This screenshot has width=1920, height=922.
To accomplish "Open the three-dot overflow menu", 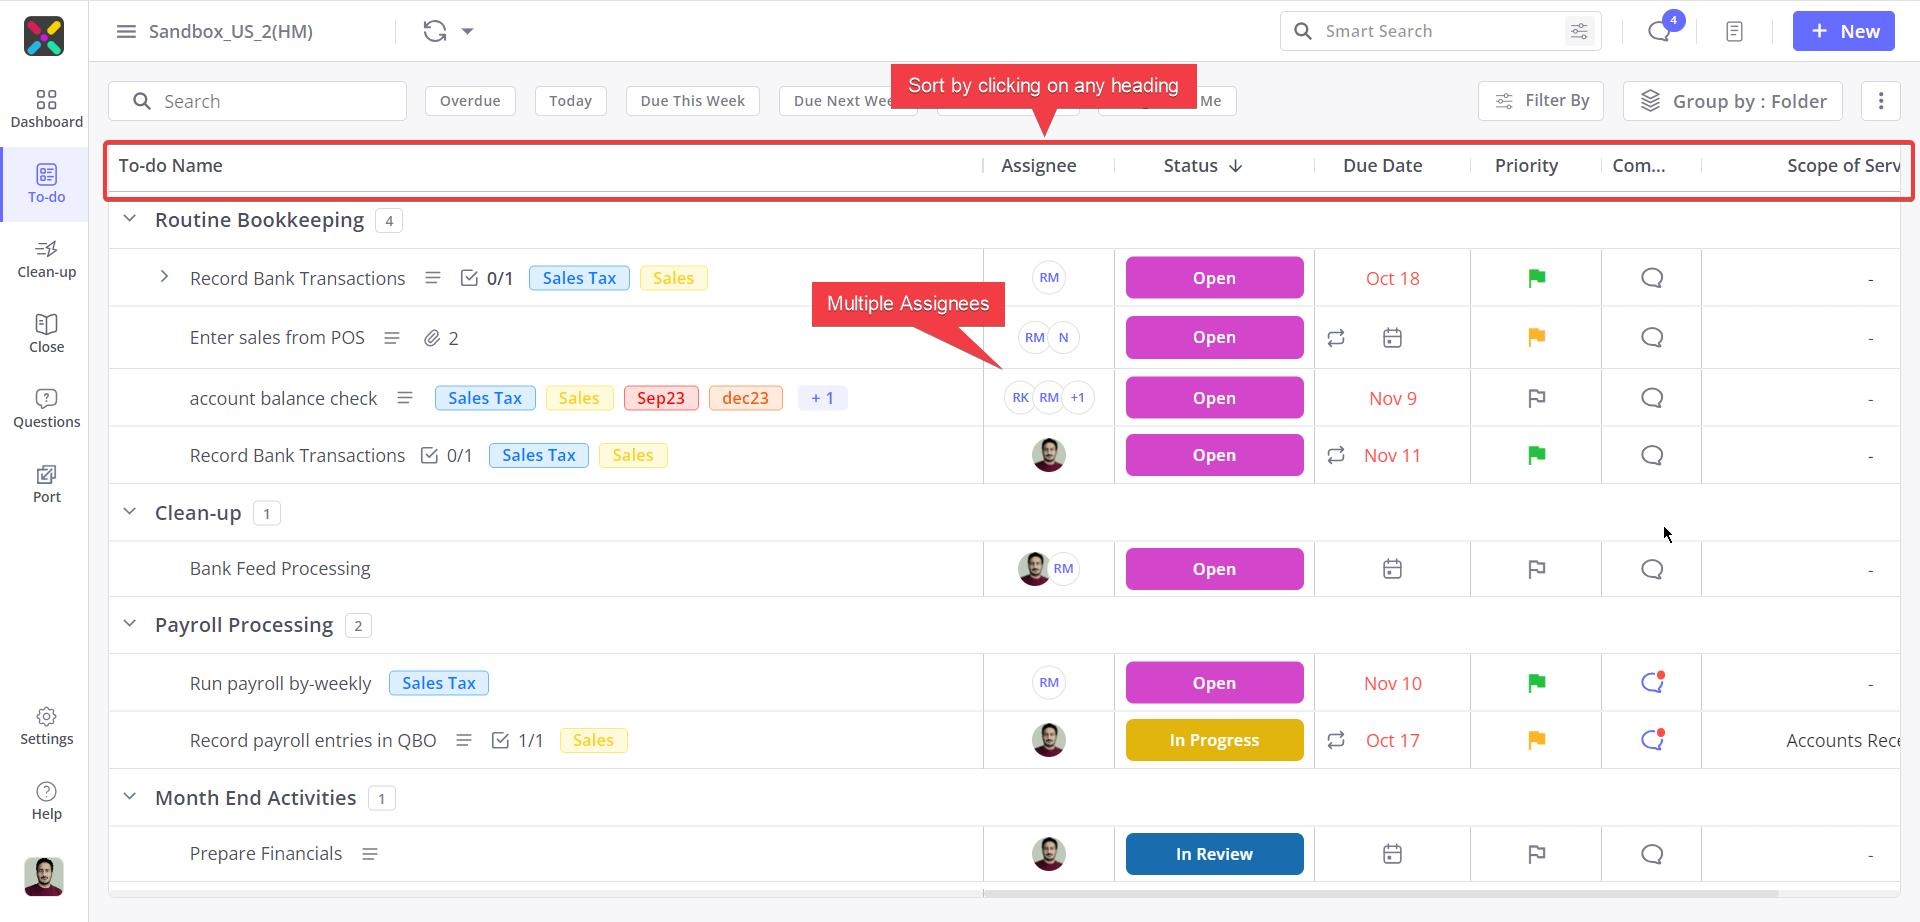I will coord(1881,101).
